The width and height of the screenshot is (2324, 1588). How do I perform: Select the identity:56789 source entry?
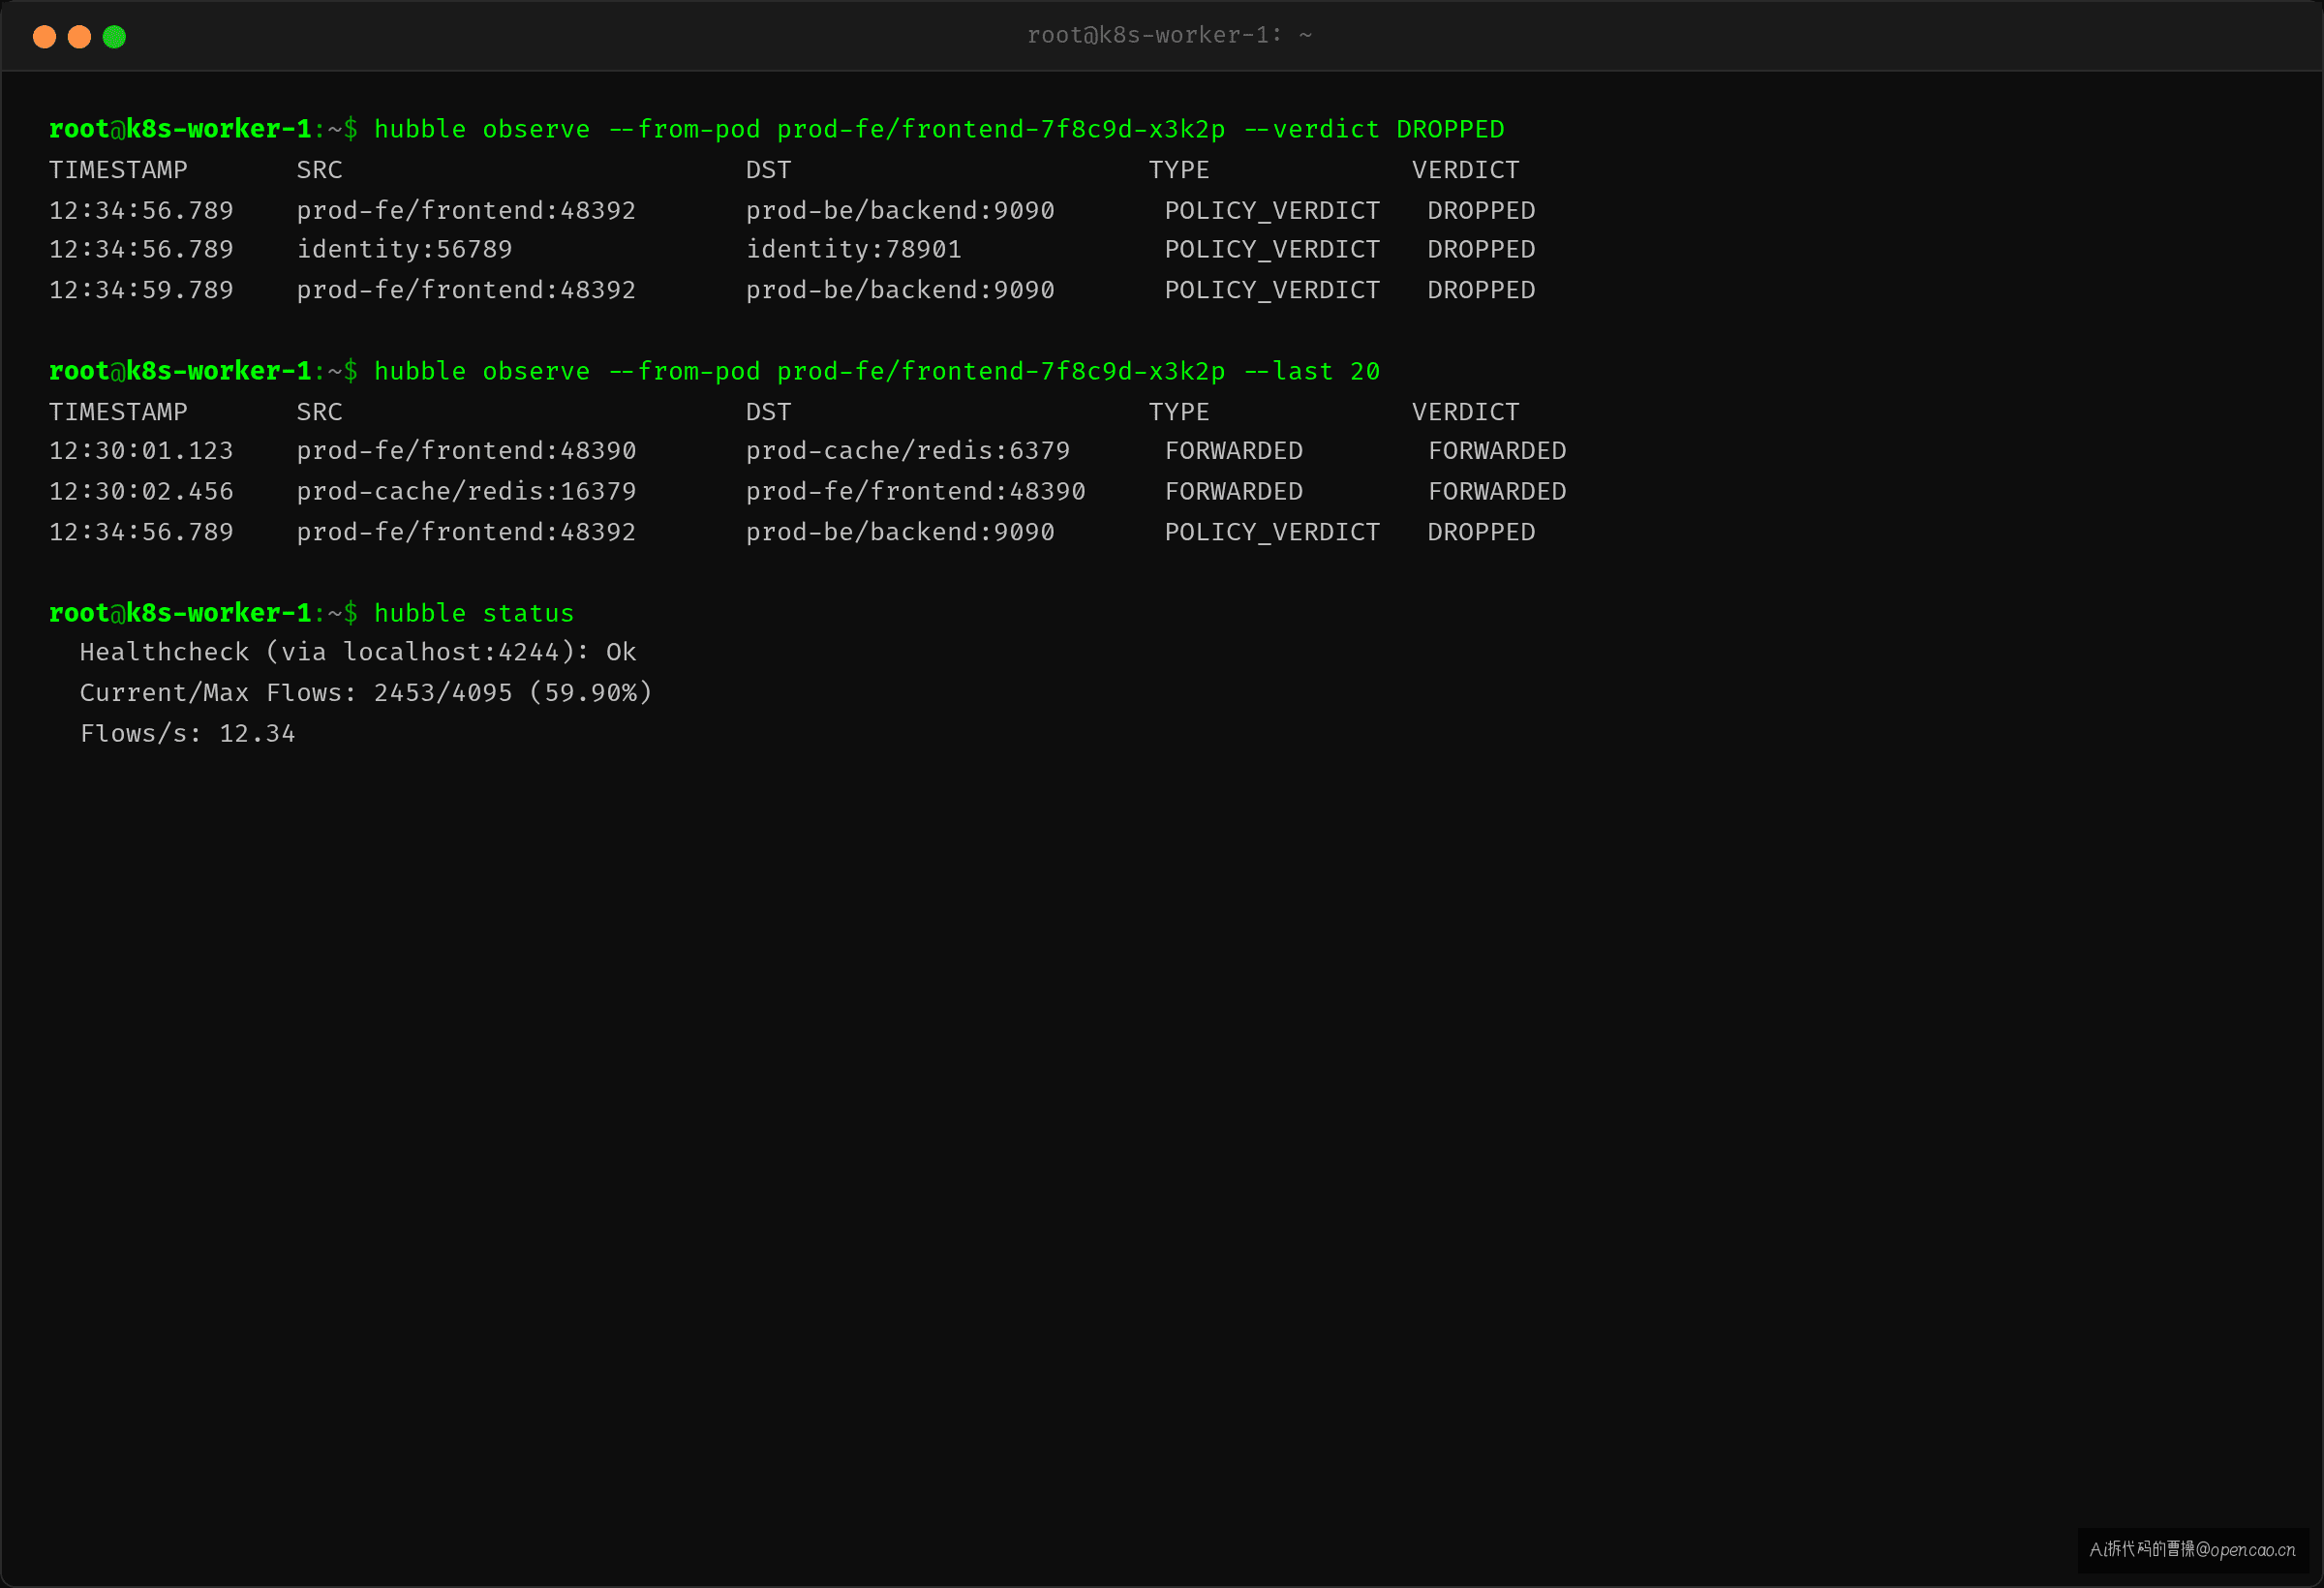pos(404,249)
